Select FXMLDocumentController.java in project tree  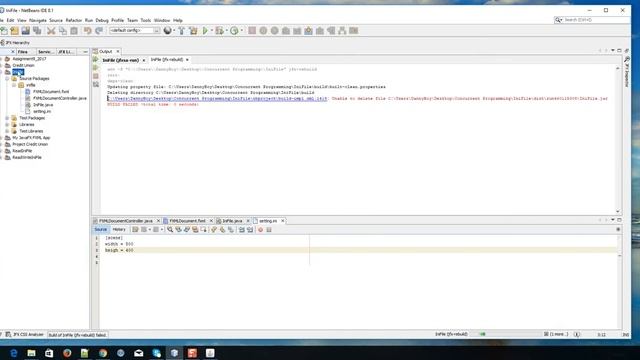tap(60, 98)
